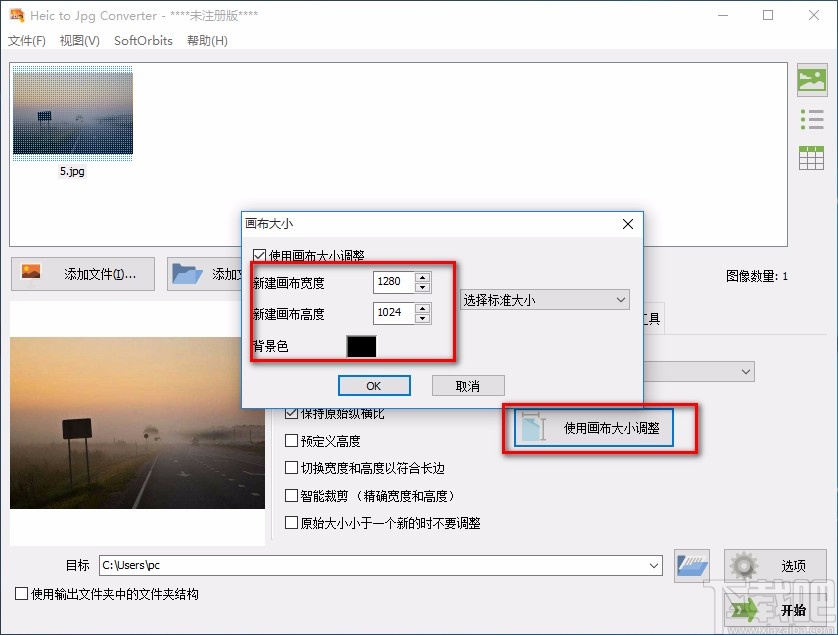Expand the destination path dropdown
The height and width of the screenshot is (635, 838).
click(x=652, y=565)
